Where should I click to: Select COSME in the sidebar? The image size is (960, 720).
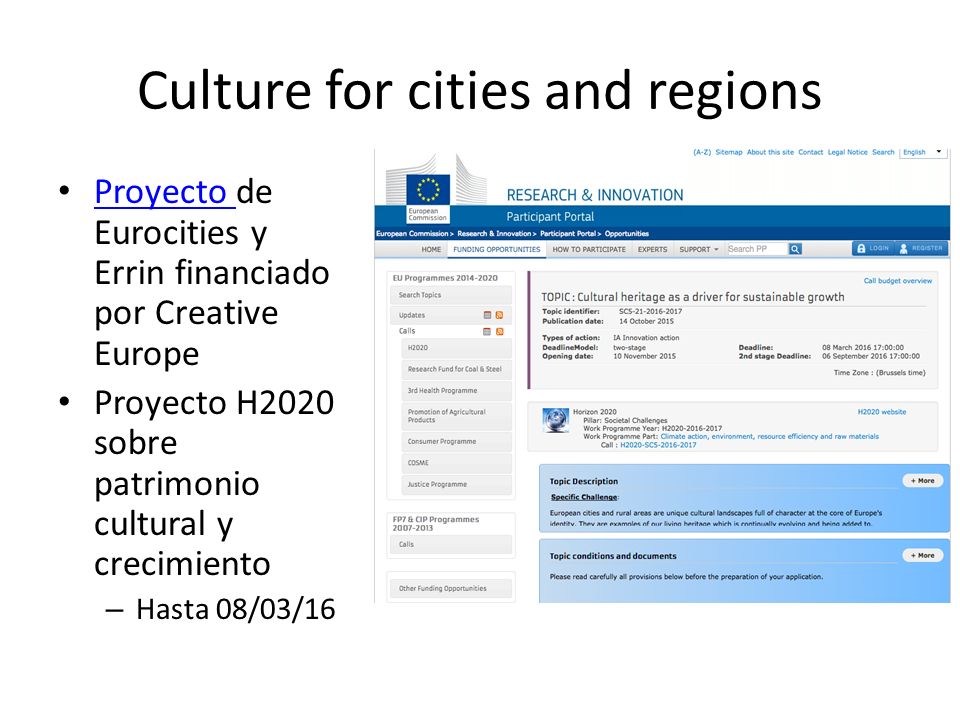click(x=456, y=463)
